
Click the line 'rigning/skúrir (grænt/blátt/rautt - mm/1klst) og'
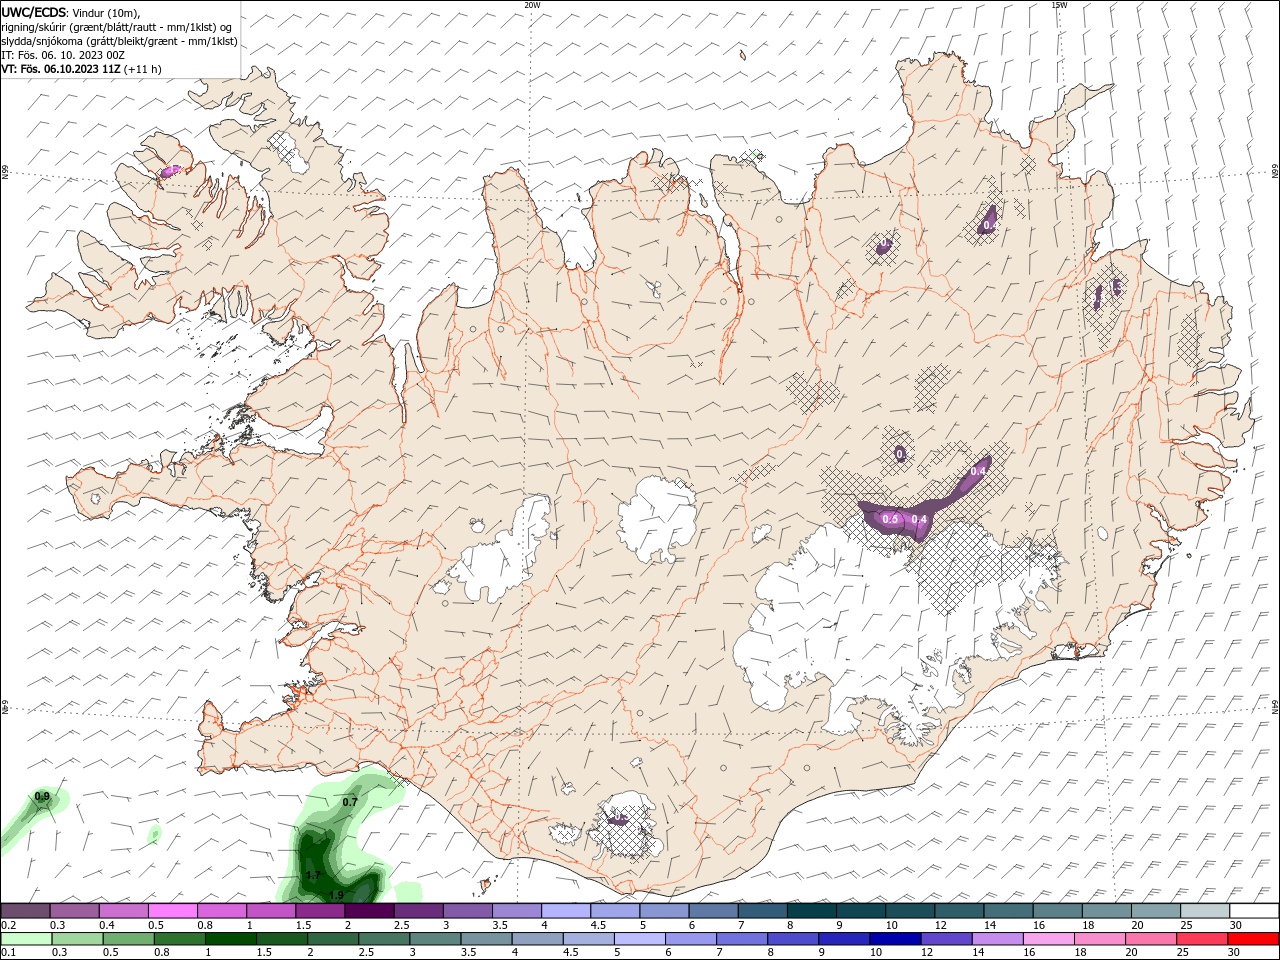tap(117, 27)
